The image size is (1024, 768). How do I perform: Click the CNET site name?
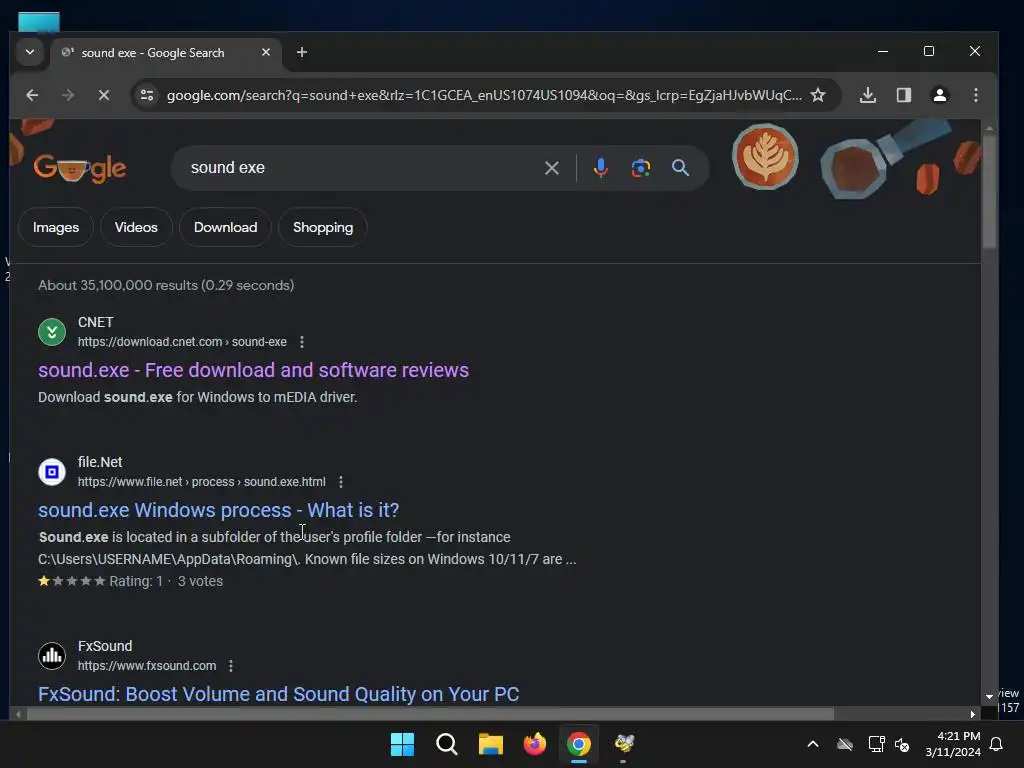coord(95,323)
